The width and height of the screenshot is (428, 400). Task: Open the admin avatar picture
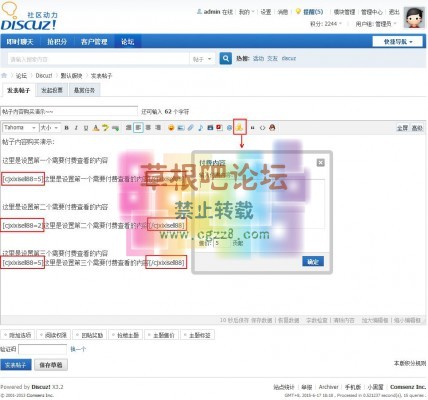tap(414, 17)
